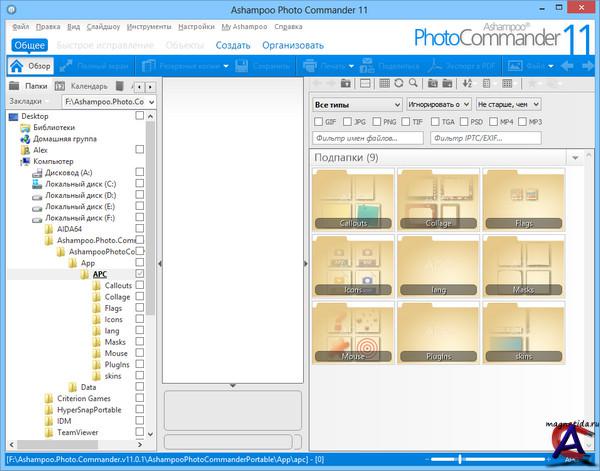Image resolution: width=600 pixels, height=471 pixels.
Task: Collapse the Подпапки section arrow
Action: click(x=575, y=158)
